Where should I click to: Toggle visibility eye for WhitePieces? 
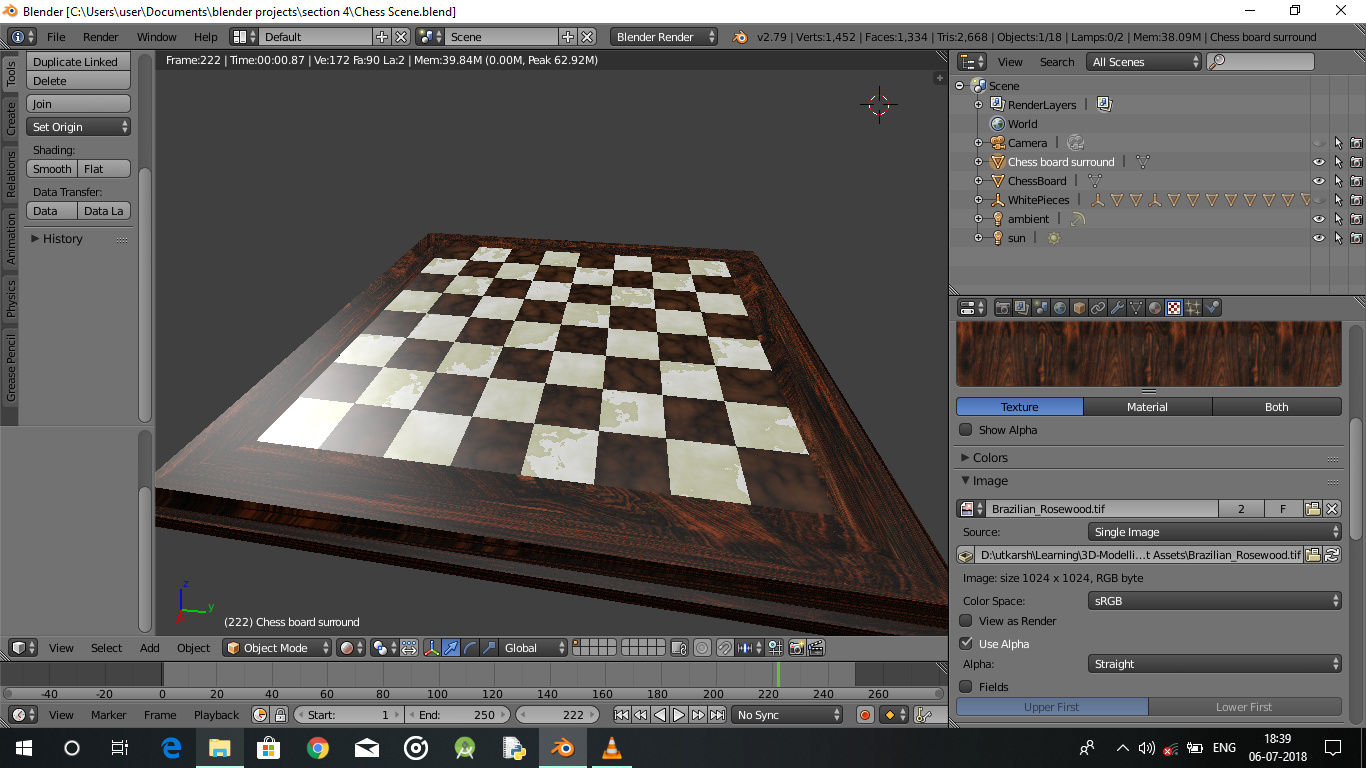1319,200
